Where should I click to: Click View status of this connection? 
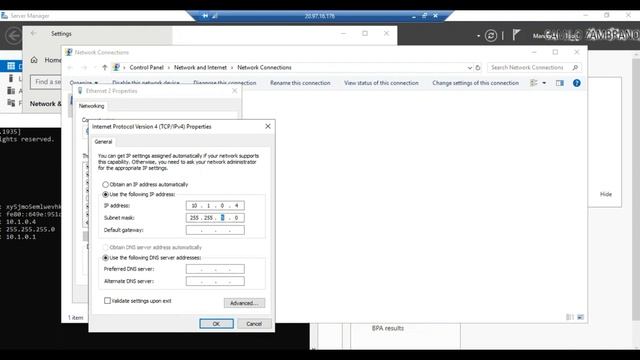[381, 83]
